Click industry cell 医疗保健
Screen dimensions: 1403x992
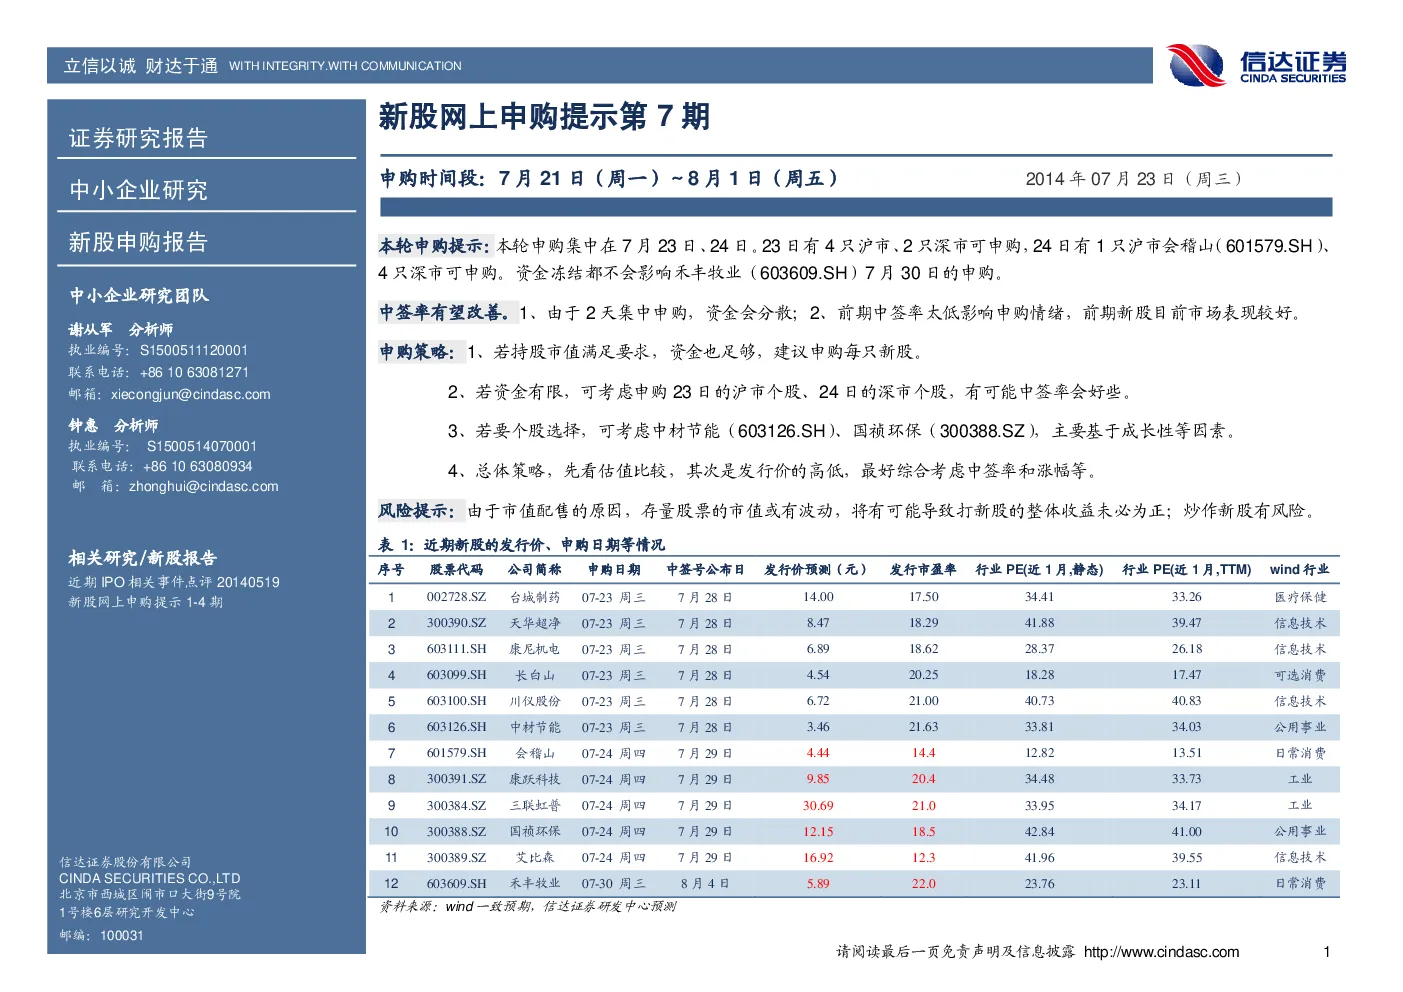(x=1300, y=597)
